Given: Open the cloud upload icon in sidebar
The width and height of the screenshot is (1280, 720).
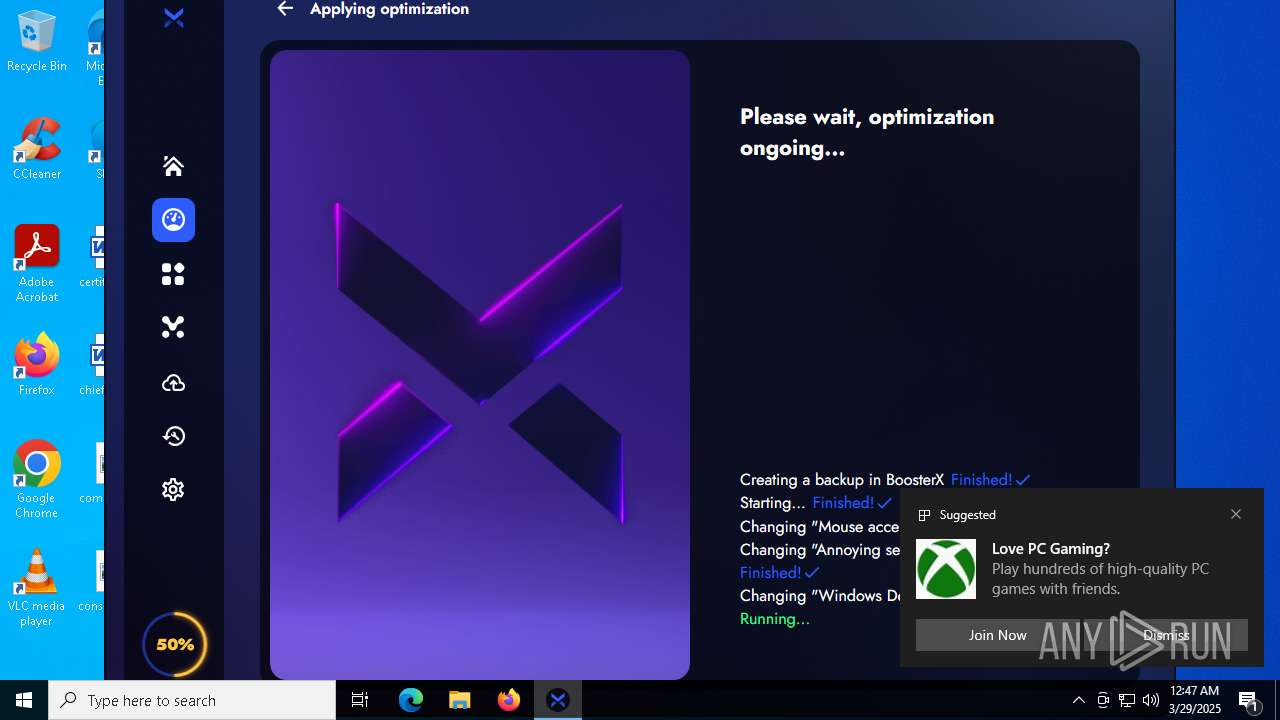Looking at the screenshot, I should tap(173, 383).
